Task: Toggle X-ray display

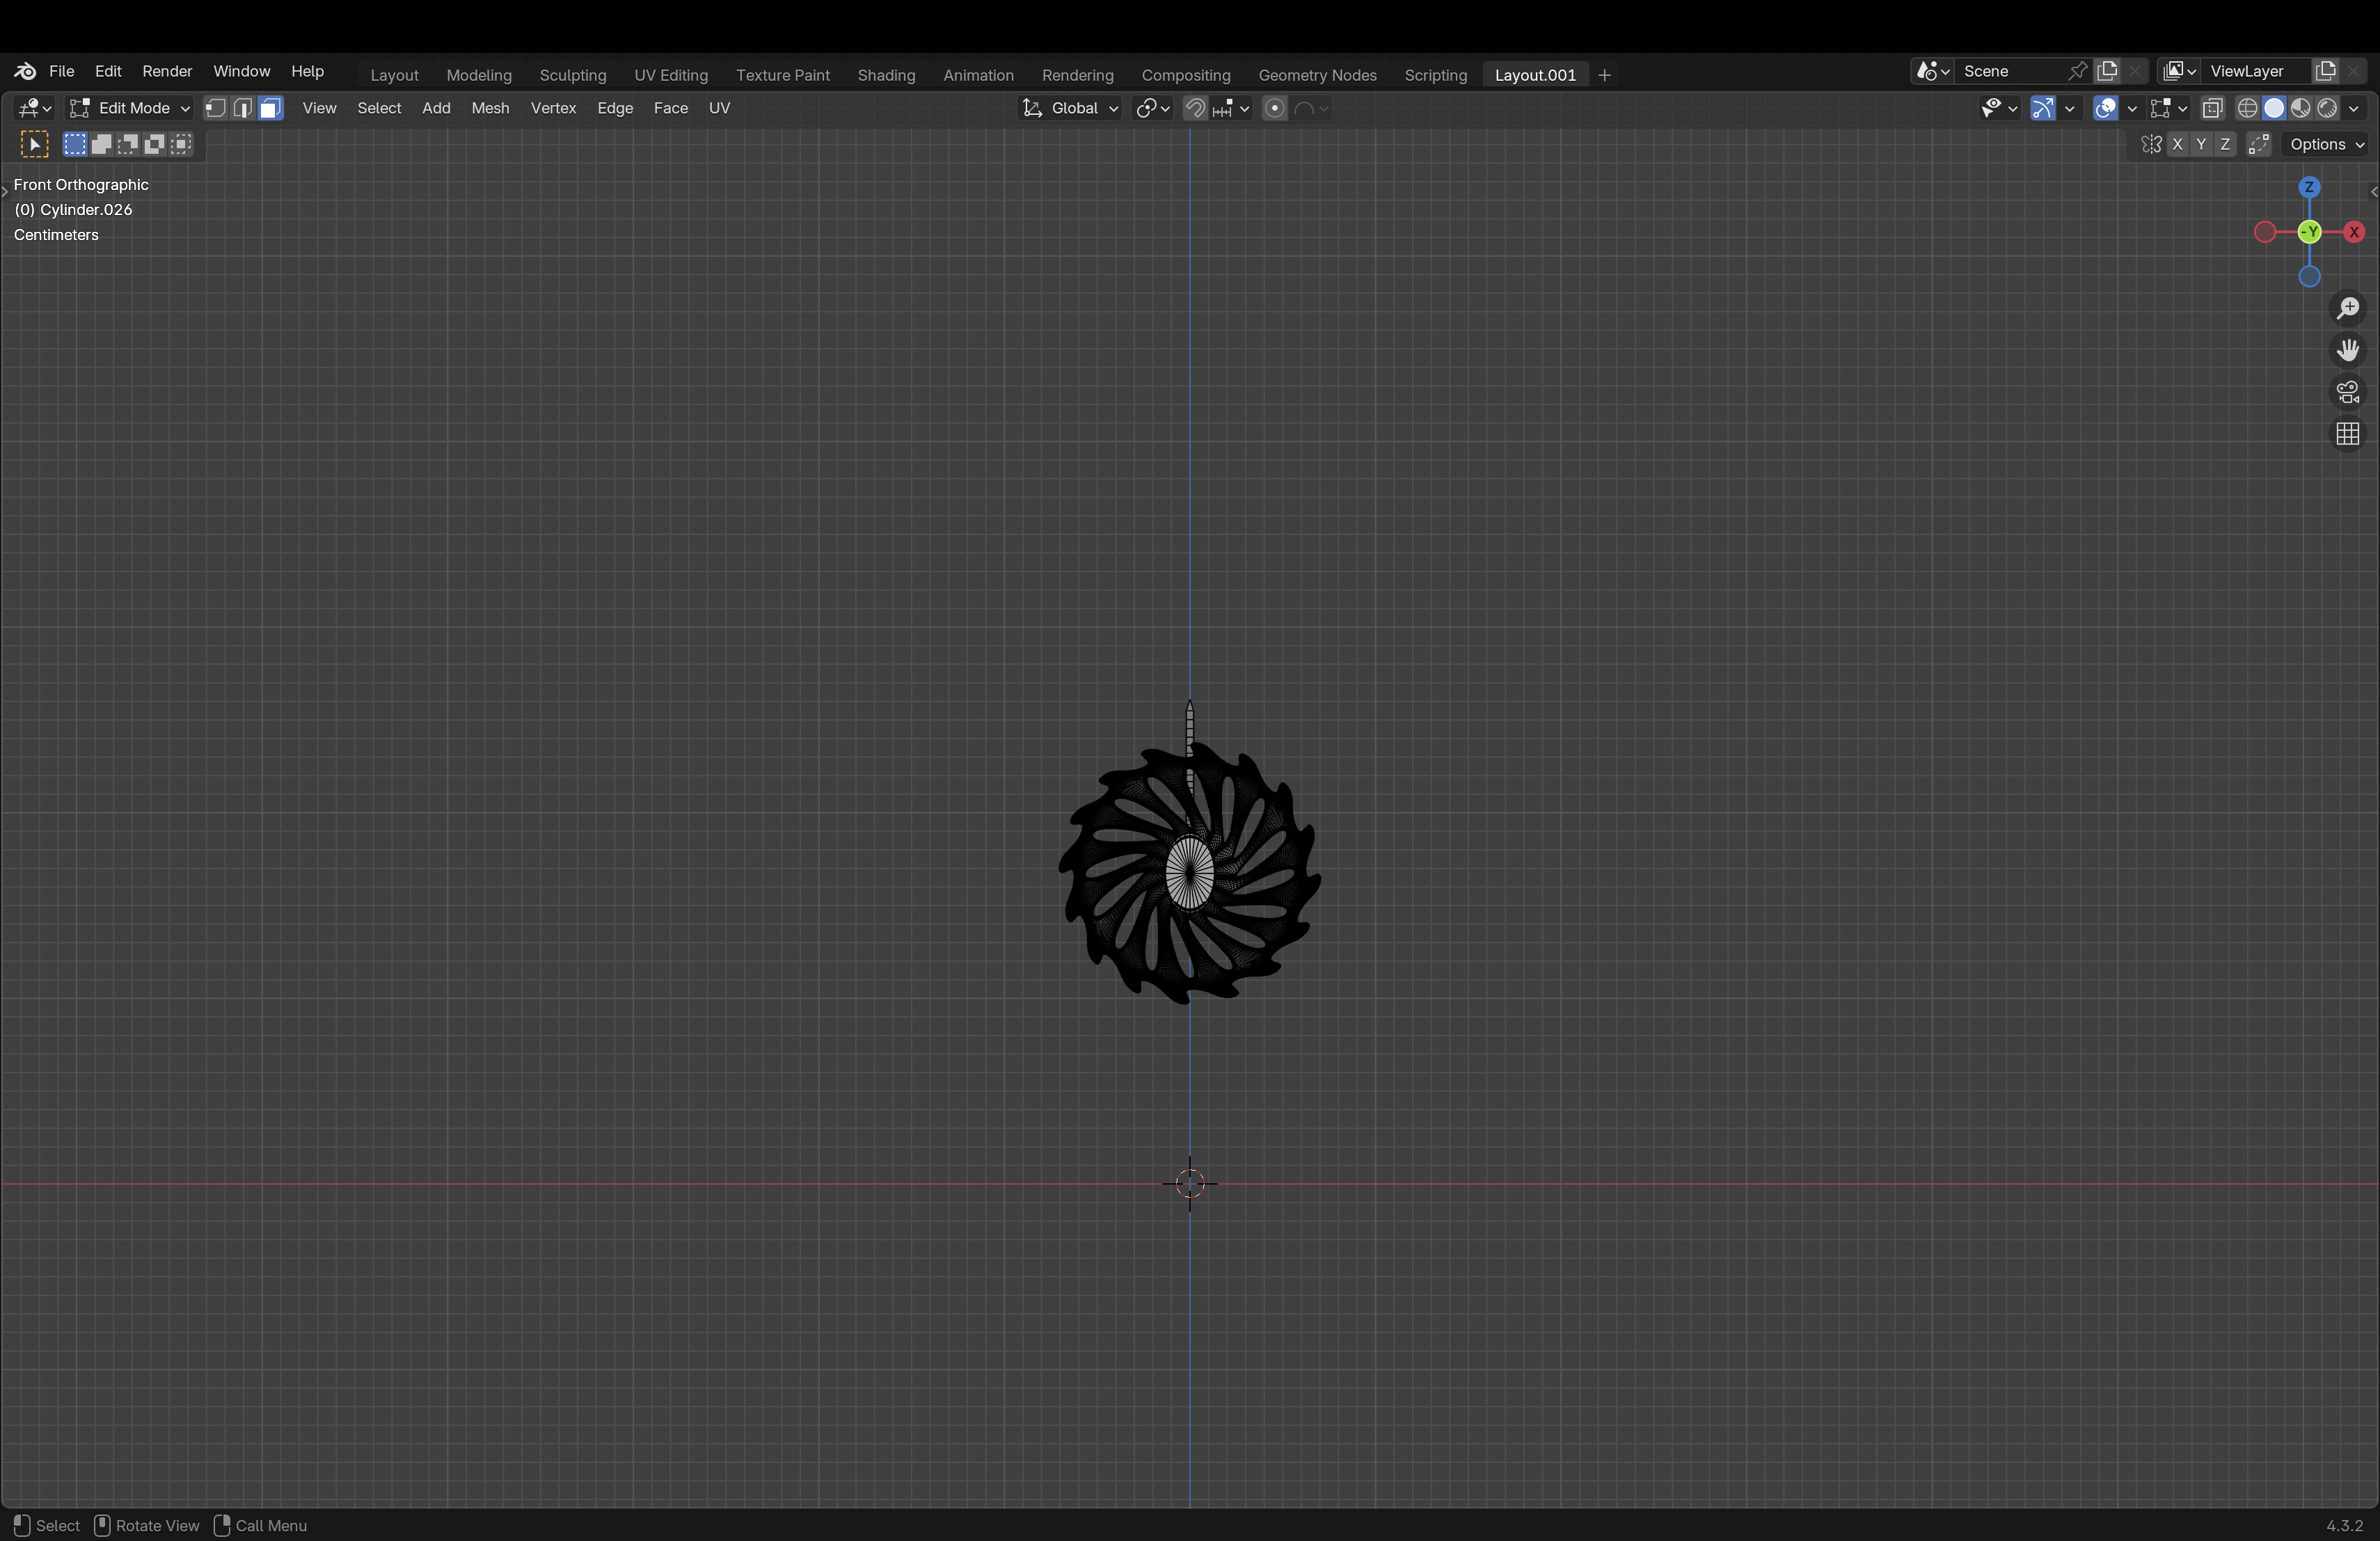Action: (2212, 108)
